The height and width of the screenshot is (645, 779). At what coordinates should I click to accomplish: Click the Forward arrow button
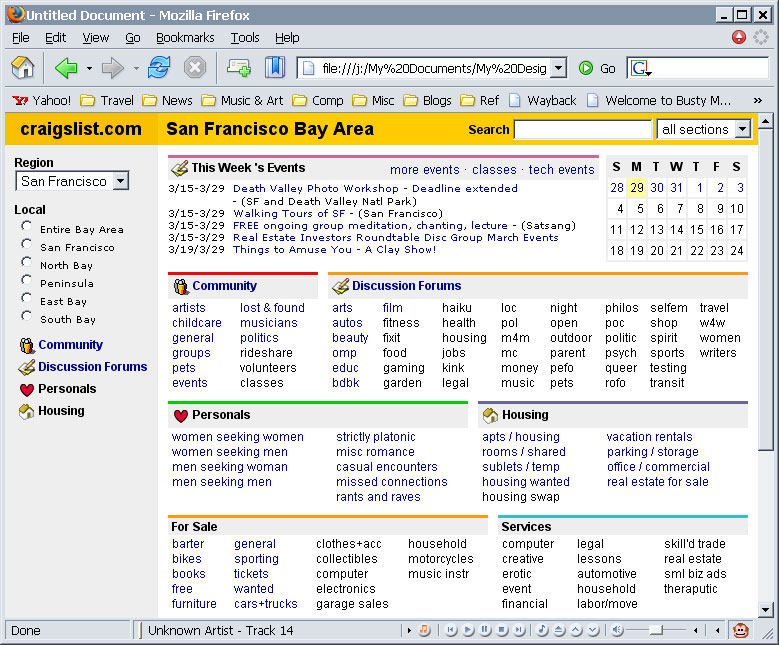(112, 68)
